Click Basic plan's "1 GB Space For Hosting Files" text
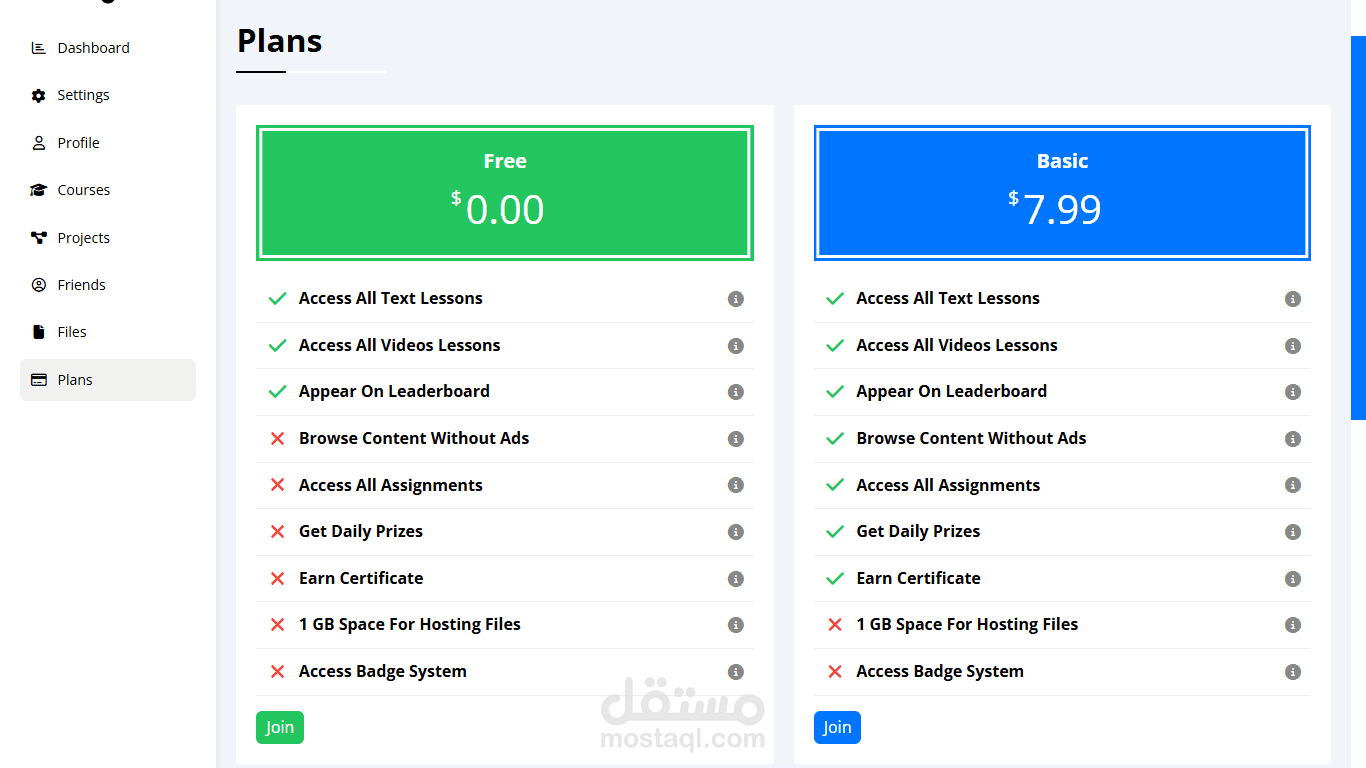The image size is (1366, 768). pyautogui.click(x=967, y=624)
